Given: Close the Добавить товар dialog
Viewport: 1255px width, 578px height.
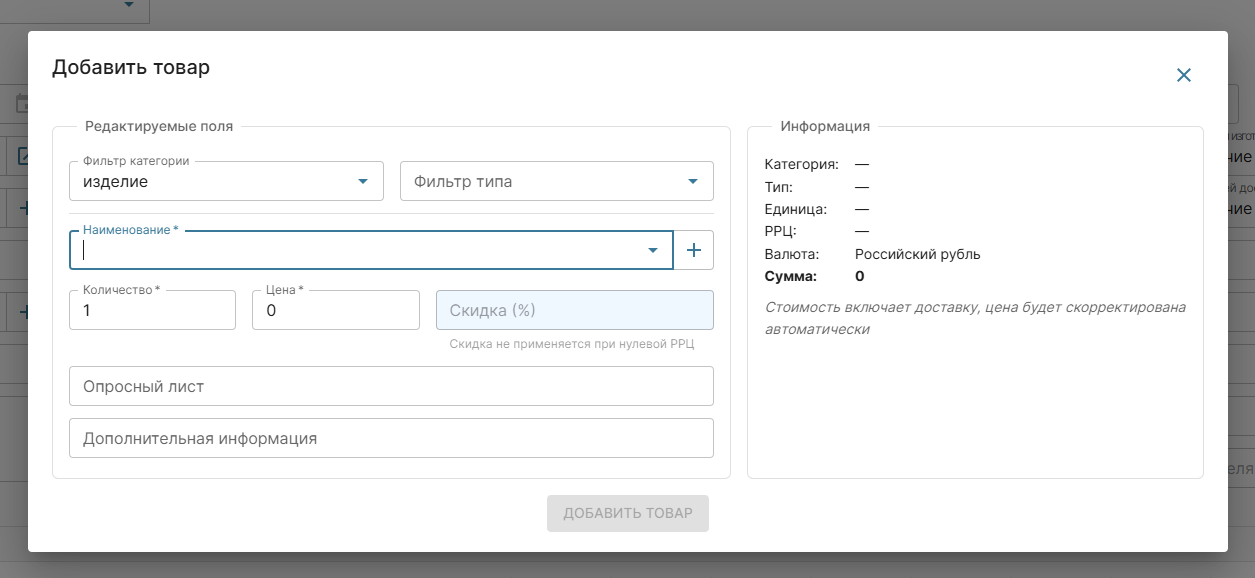Looking at the screenshot, I should point(1183,75).
